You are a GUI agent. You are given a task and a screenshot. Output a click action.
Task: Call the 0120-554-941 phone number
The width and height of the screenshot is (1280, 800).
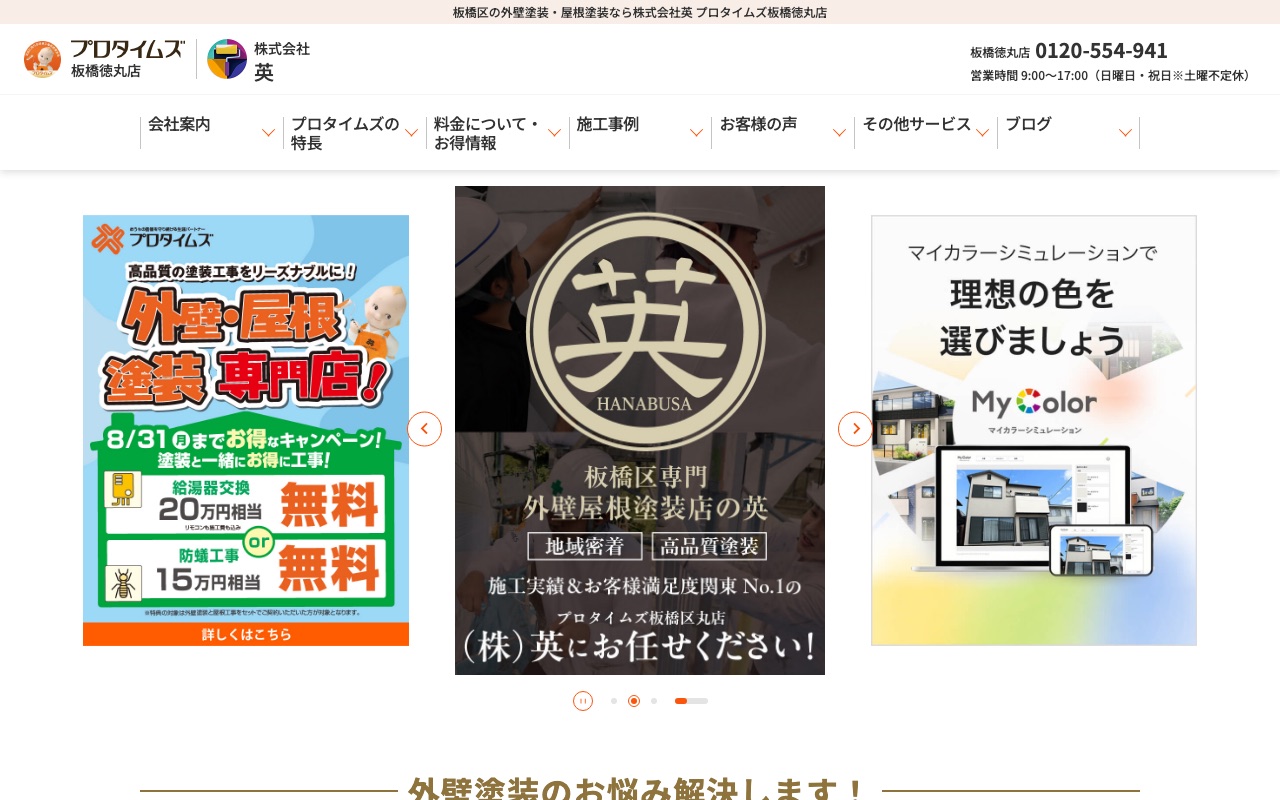(x=1101, y=50)
